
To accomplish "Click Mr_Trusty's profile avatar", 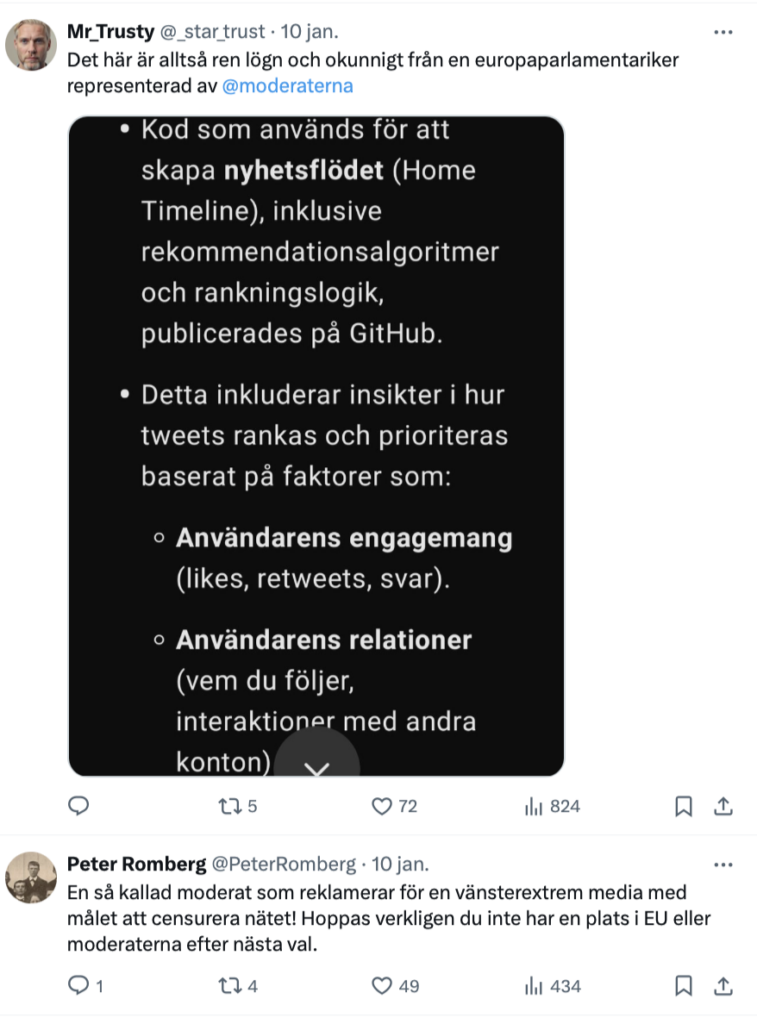I will click(31, 45).
